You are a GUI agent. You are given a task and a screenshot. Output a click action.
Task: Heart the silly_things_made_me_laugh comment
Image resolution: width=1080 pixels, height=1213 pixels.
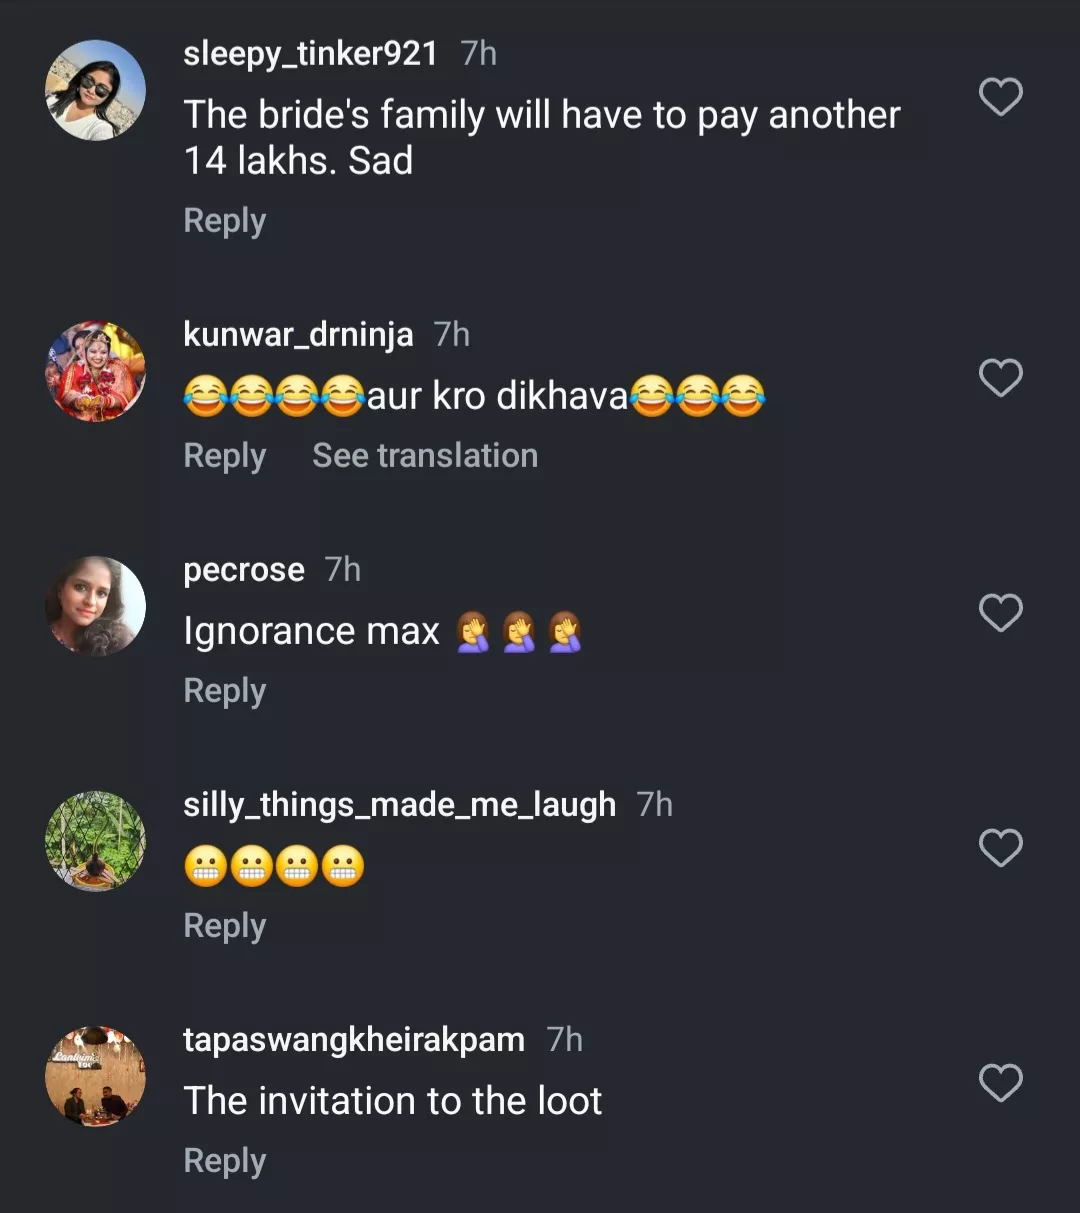1000,848
